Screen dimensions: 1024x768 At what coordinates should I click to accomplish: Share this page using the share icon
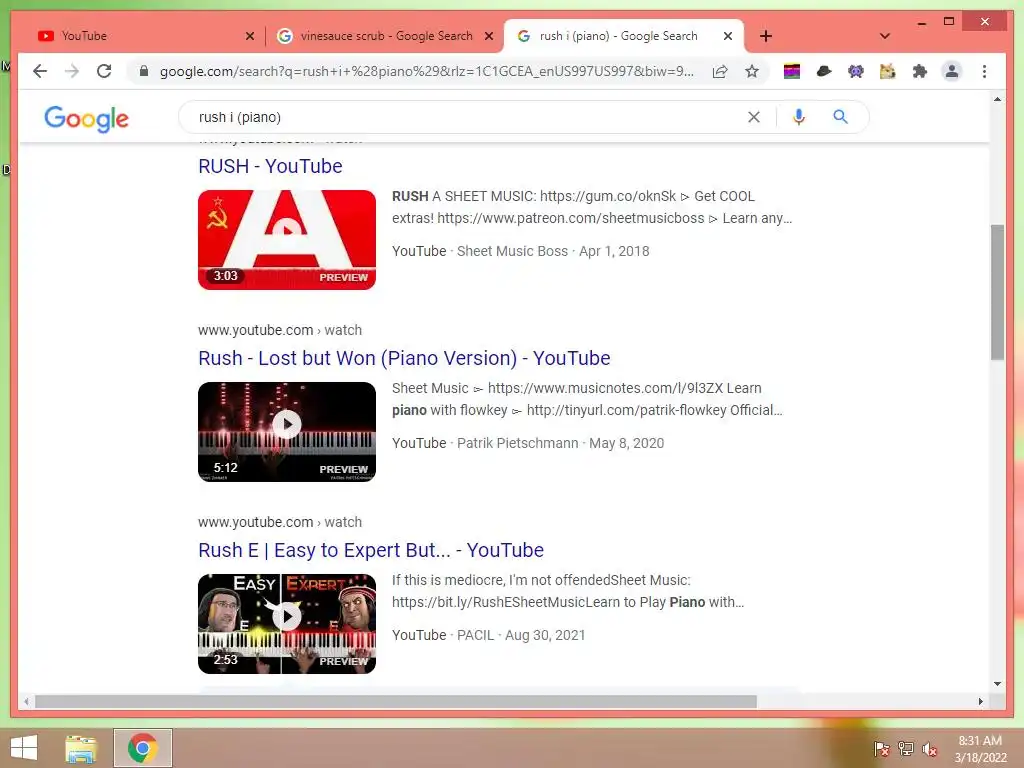pyautogui.click(x=720, y=71)
